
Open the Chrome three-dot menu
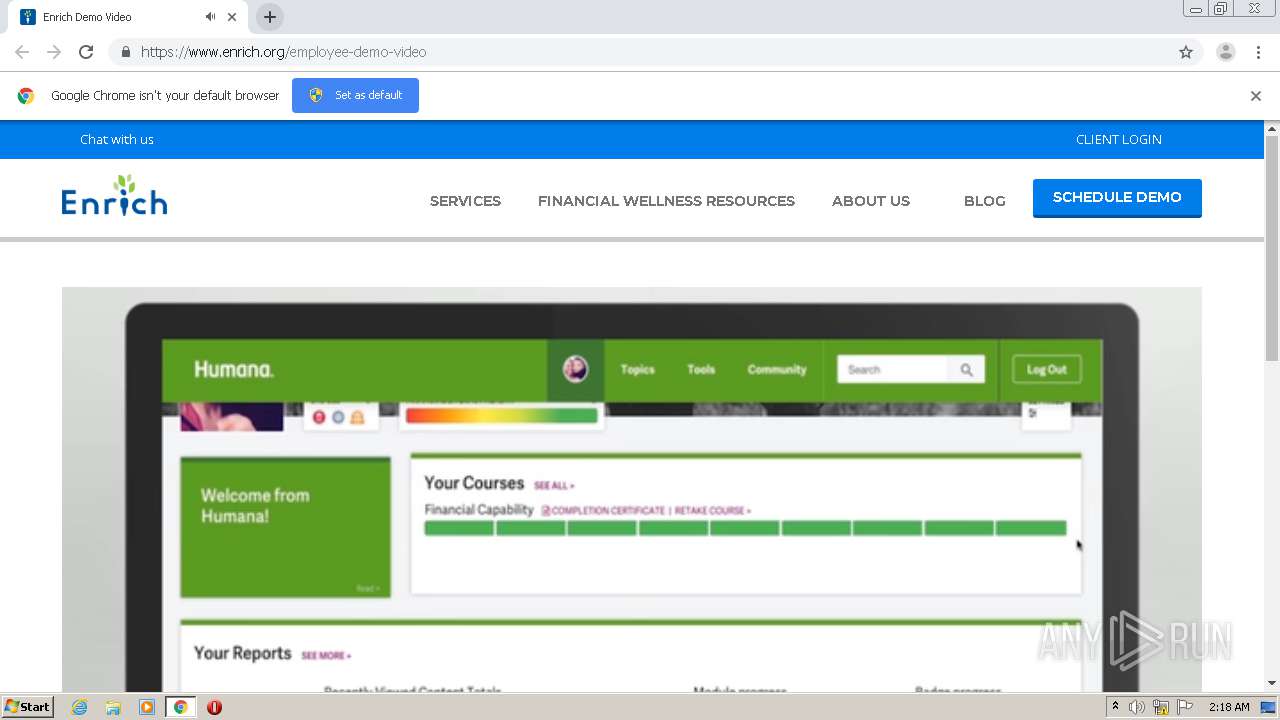tap(1258, 52)
